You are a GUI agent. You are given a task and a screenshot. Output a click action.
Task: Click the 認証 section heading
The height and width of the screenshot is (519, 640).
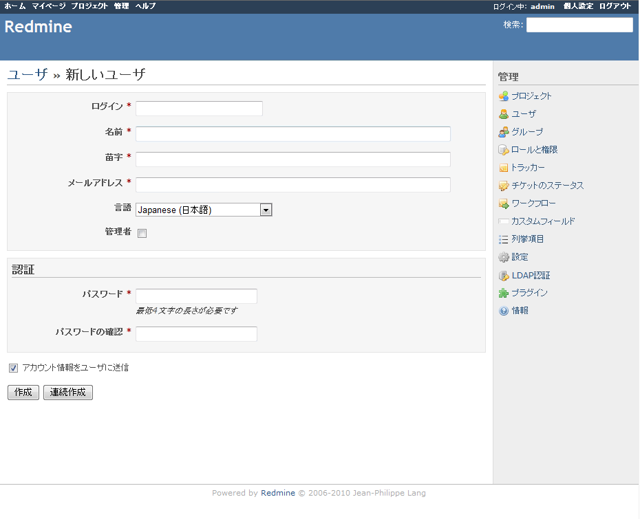(23, 270)
